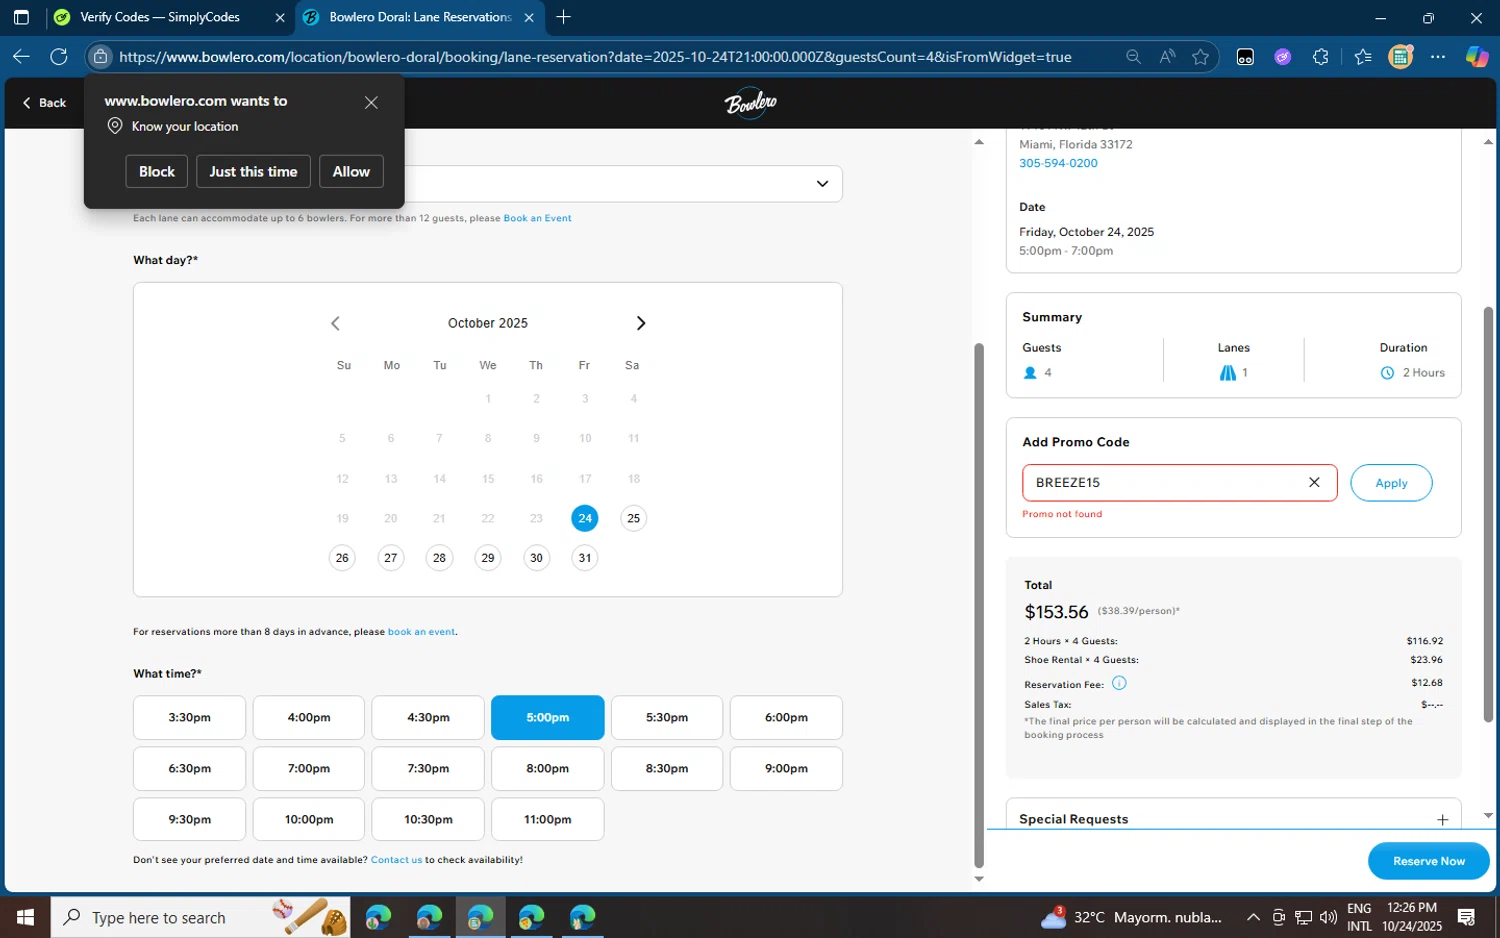This screenshot has height=938, width=1500.
Task: Click the Block location button
Action: (157, 171)
